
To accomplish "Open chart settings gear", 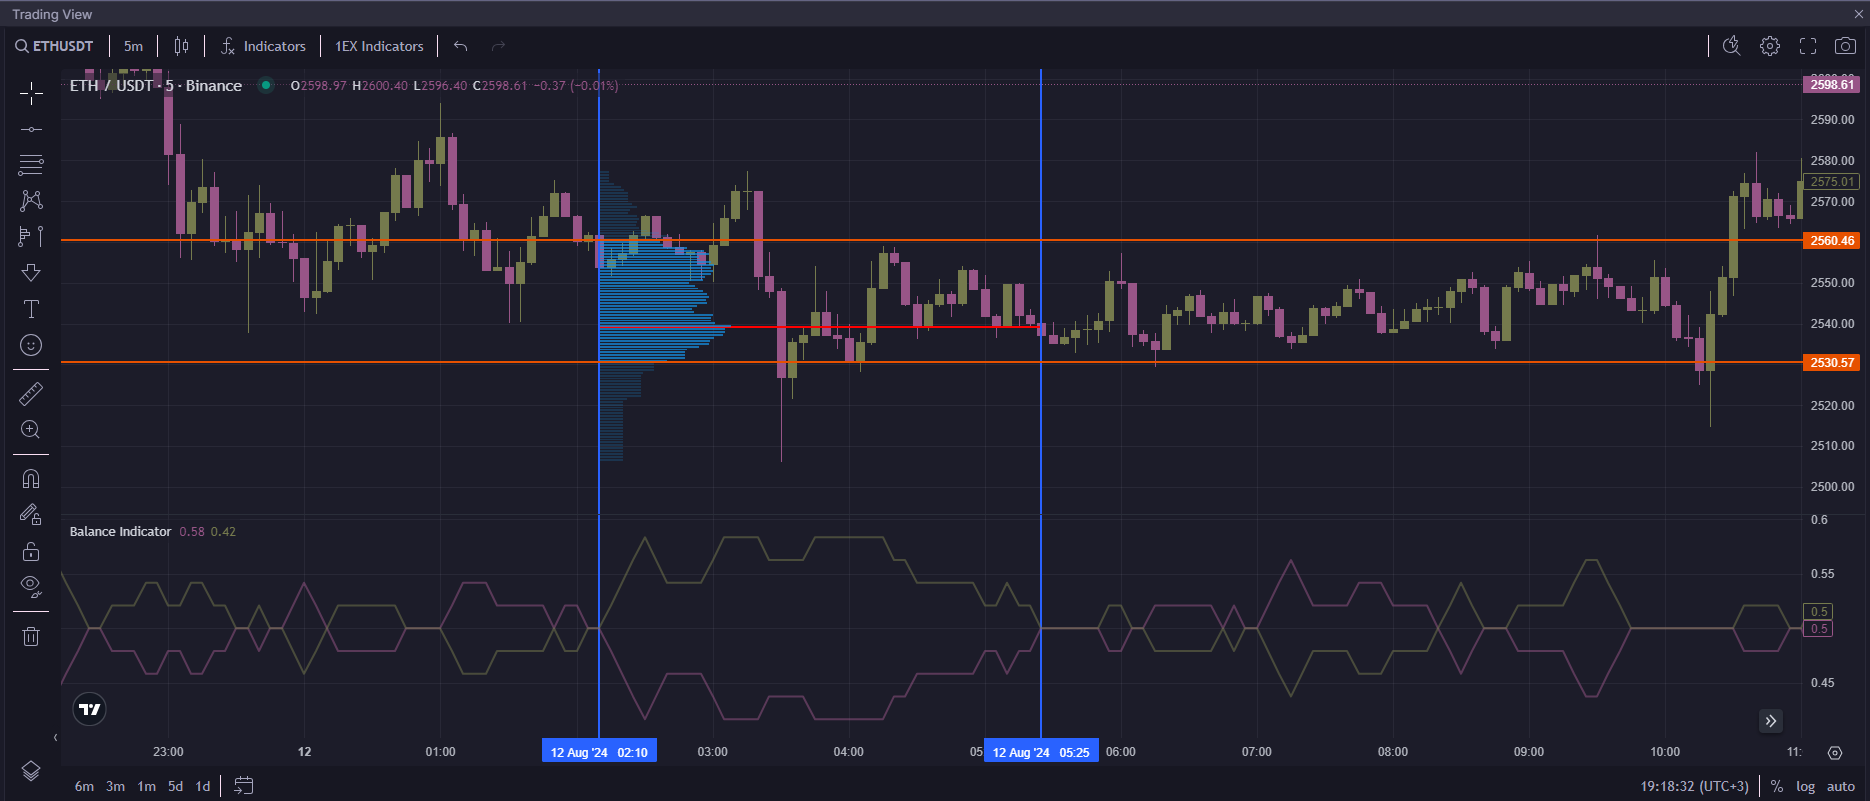I will [x=1770, y=46].
